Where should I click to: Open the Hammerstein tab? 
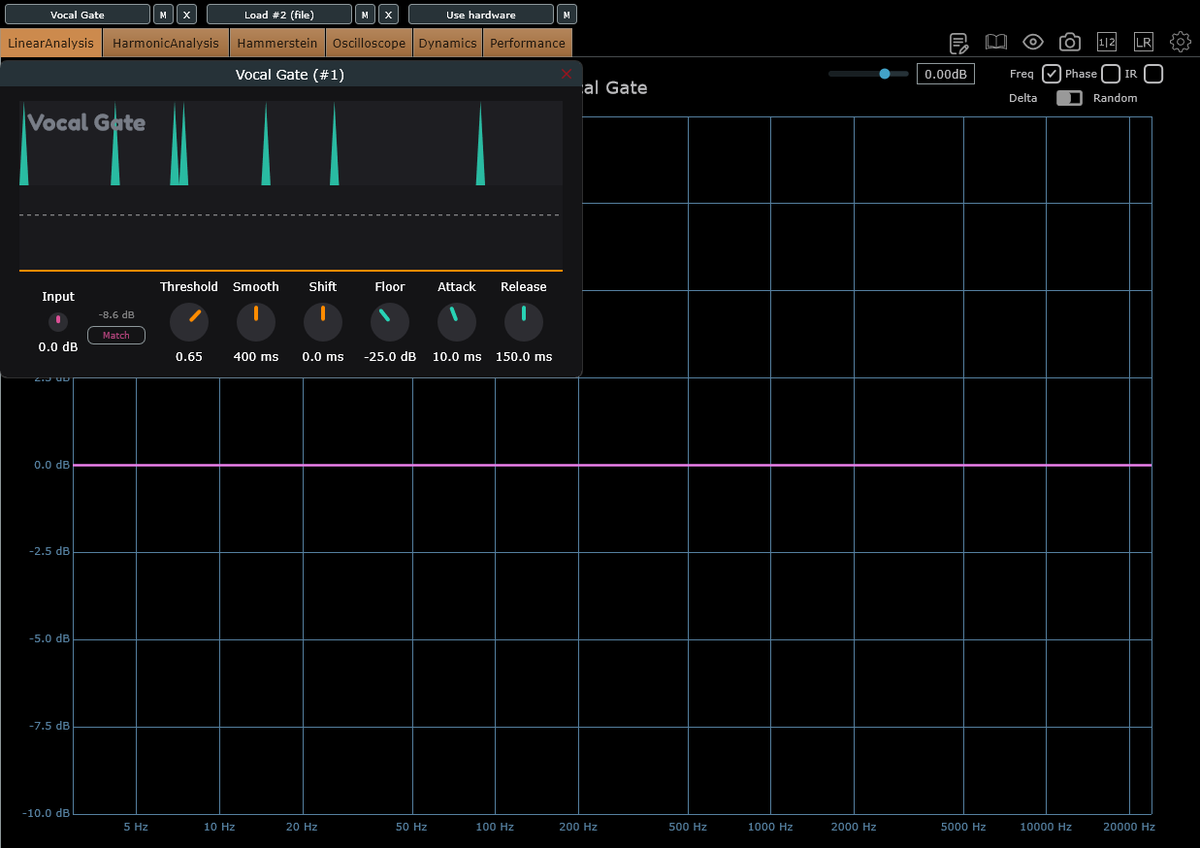[x=277, y=43]
